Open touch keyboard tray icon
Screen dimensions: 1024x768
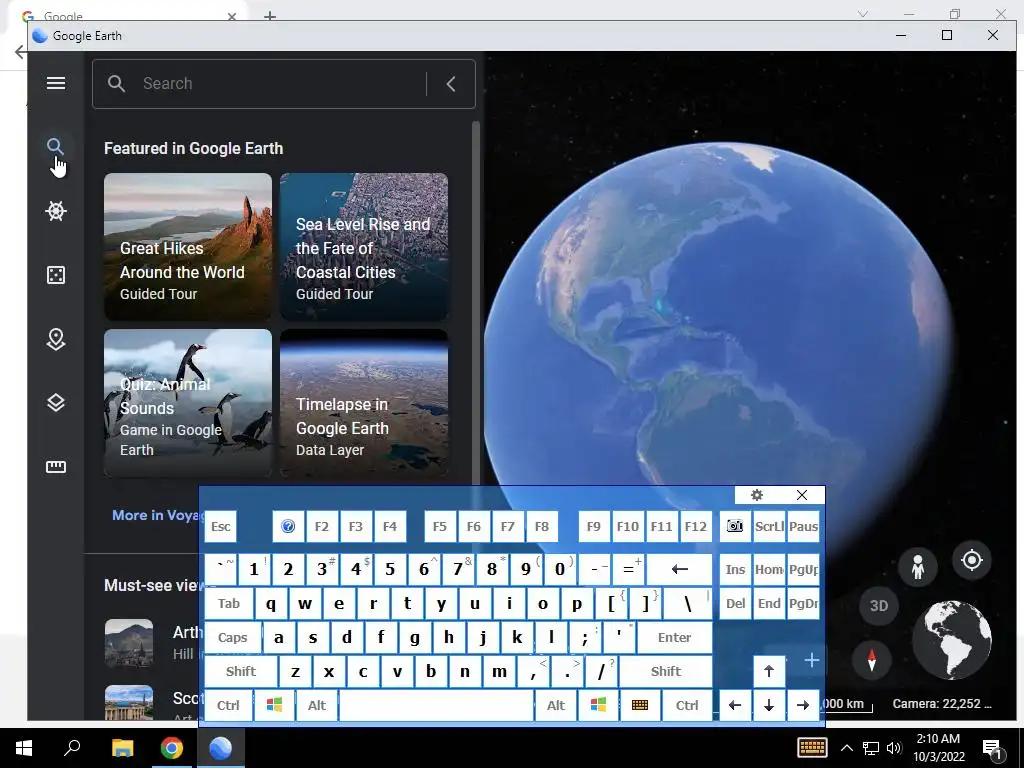[812, 748]
